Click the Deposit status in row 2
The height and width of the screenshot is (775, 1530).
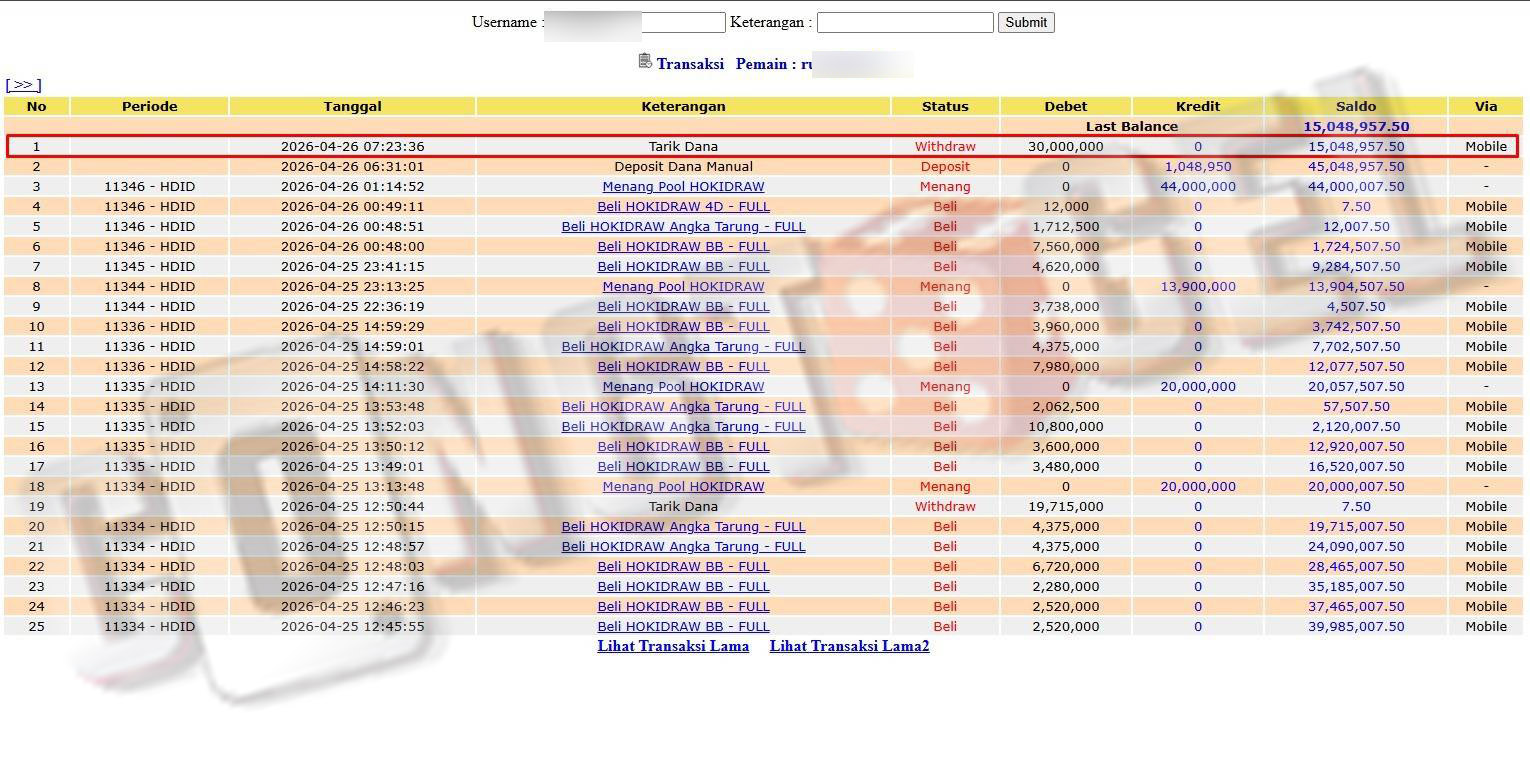[945, 167]
